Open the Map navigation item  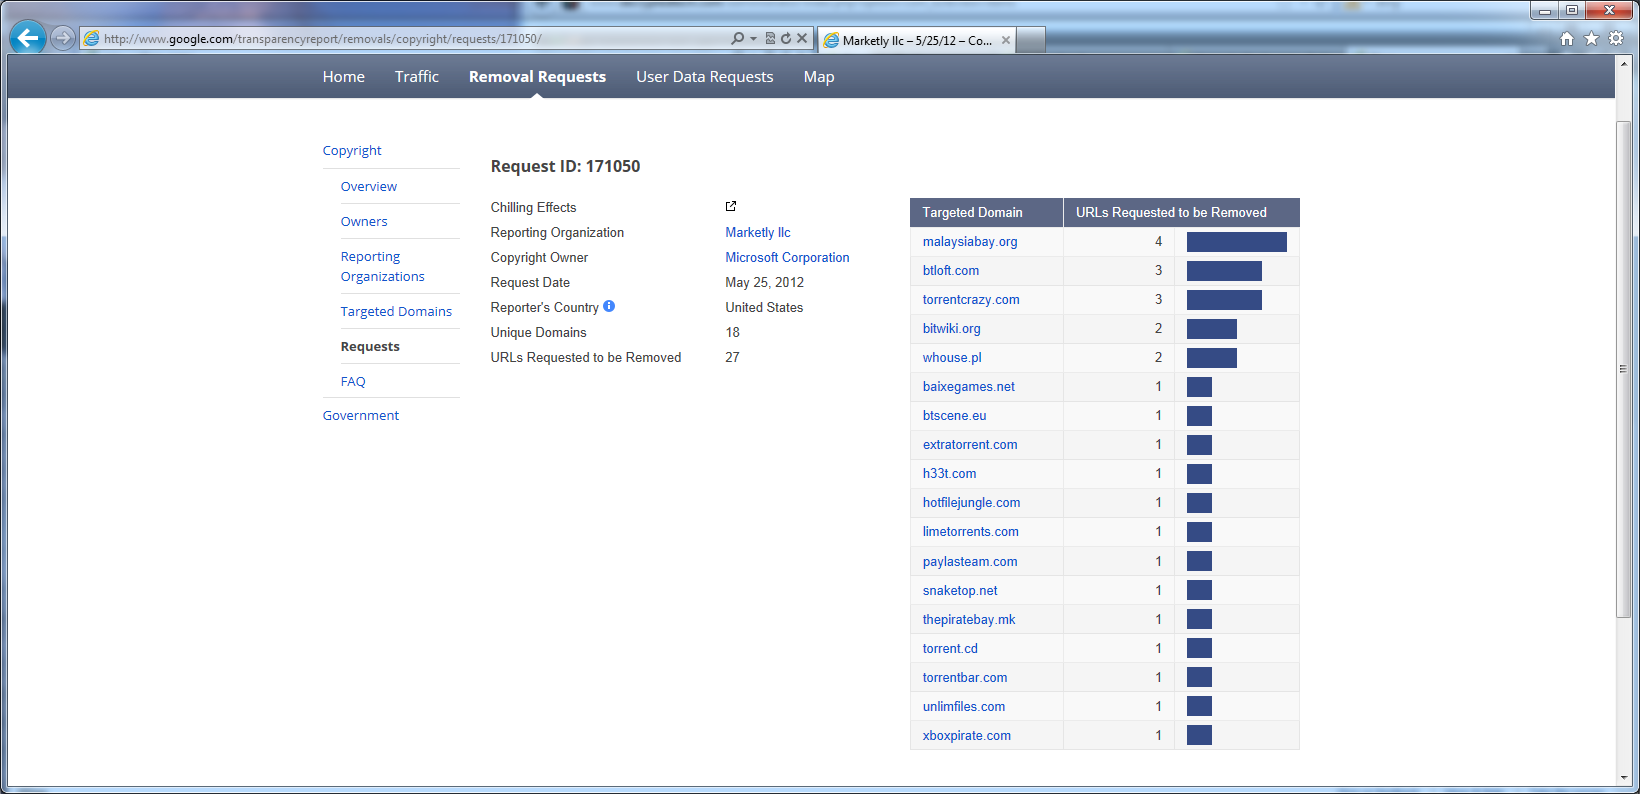(x=819, y=76)
